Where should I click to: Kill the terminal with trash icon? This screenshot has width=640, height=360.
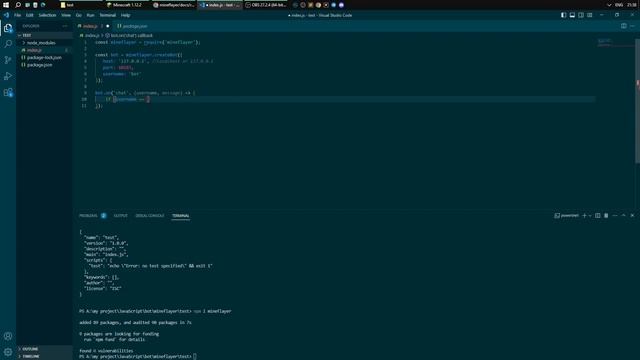tap(606, 216)
